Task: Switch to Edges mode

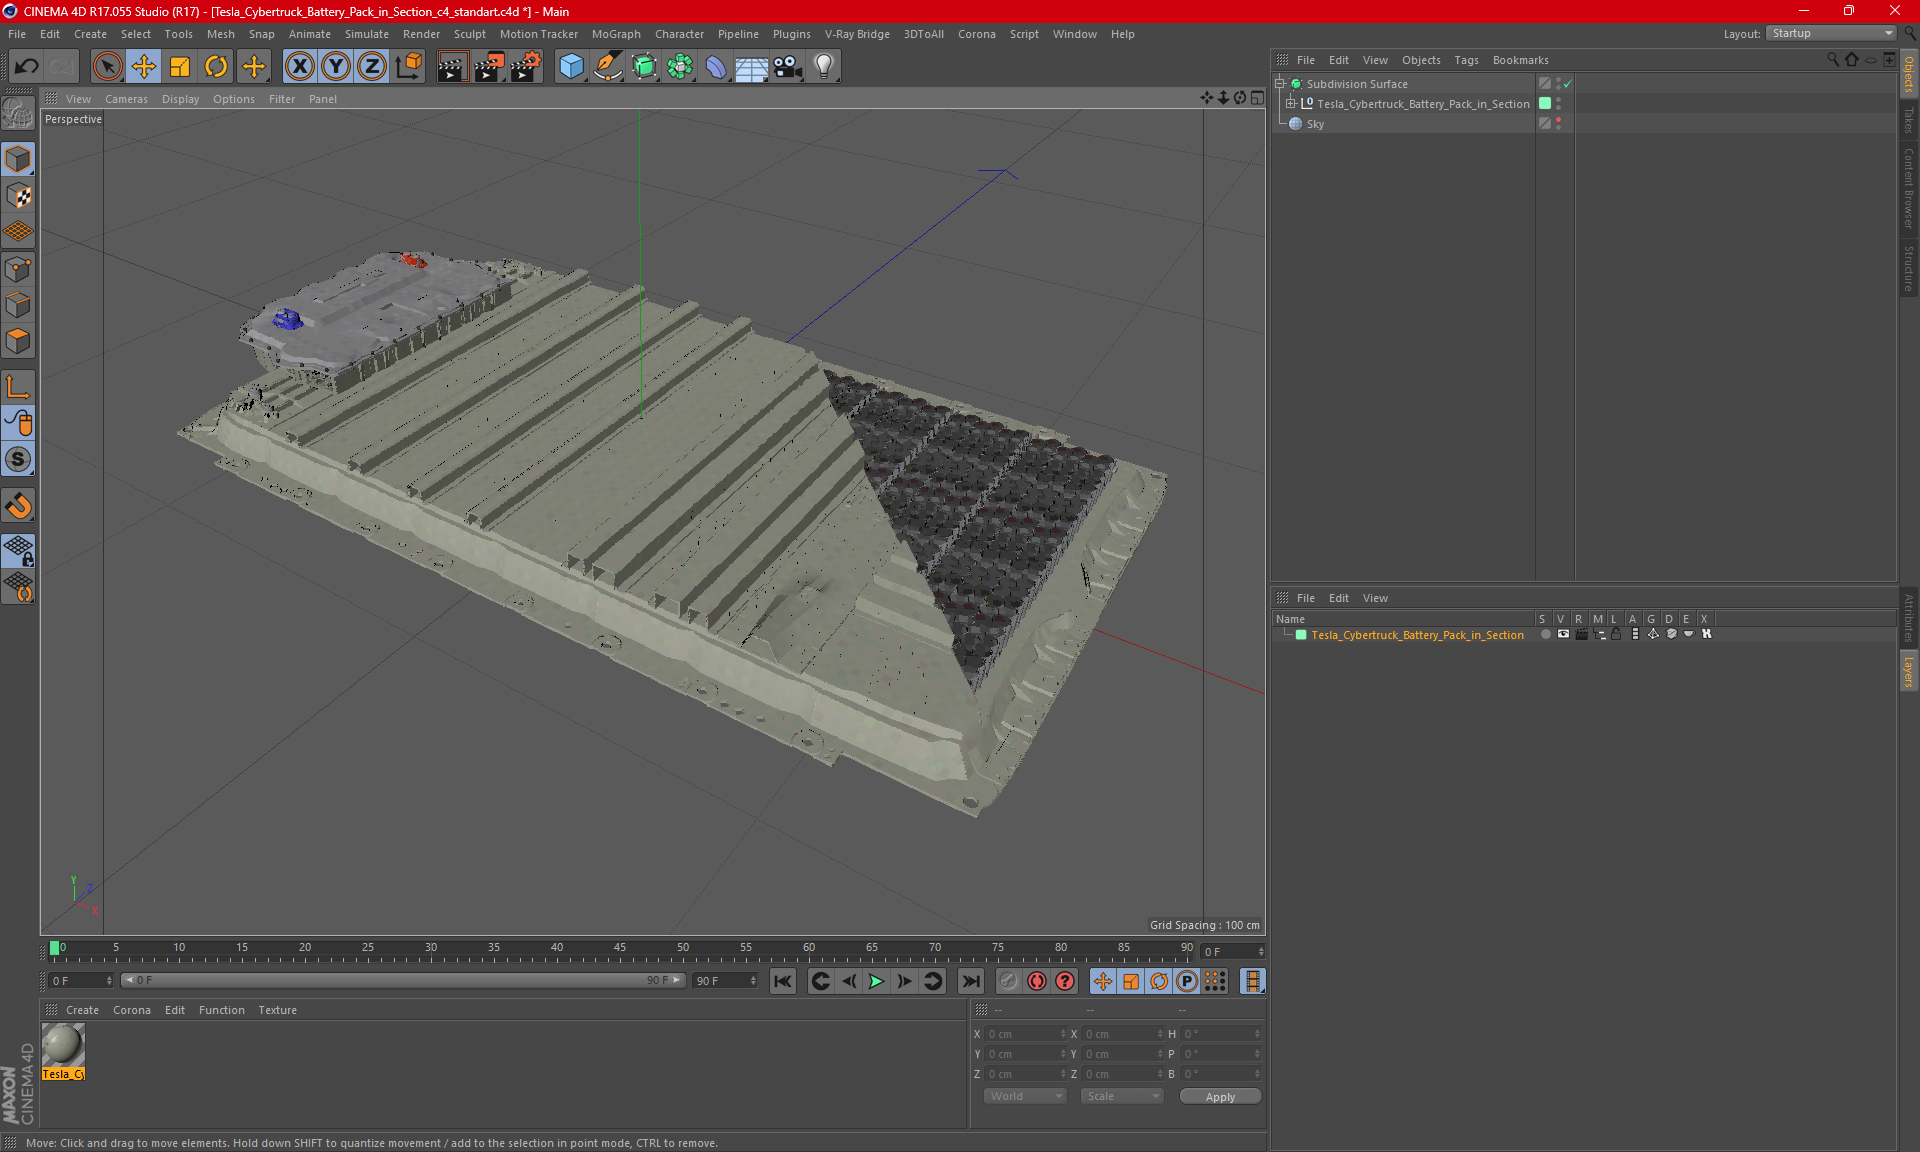Action: point(19,305)
